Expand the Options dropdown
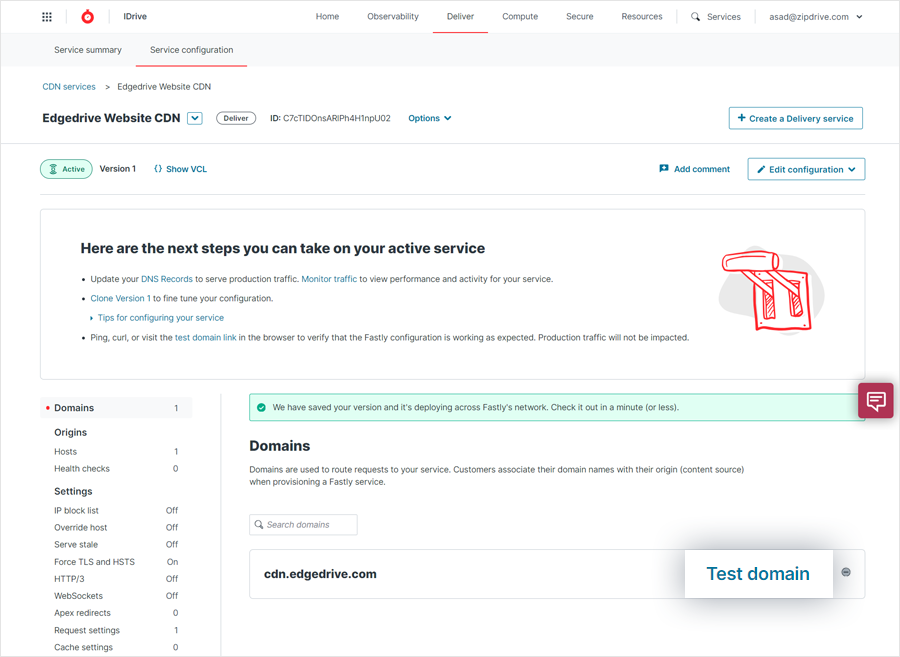This screenshot has height=657, width=900. pyautogui.click(x=429, y=118)
